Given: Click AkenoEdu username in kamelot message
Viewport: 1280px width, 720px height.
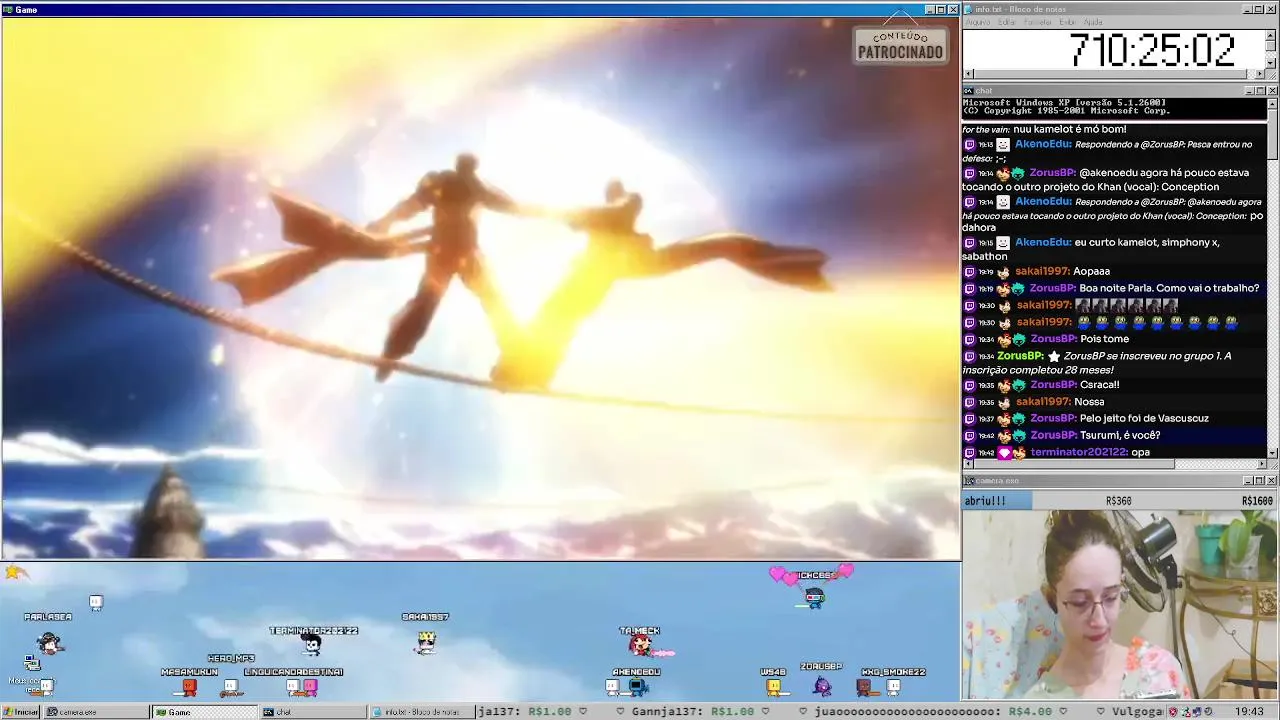Looking at the screenshot, I should click(x=1042, y=242).
